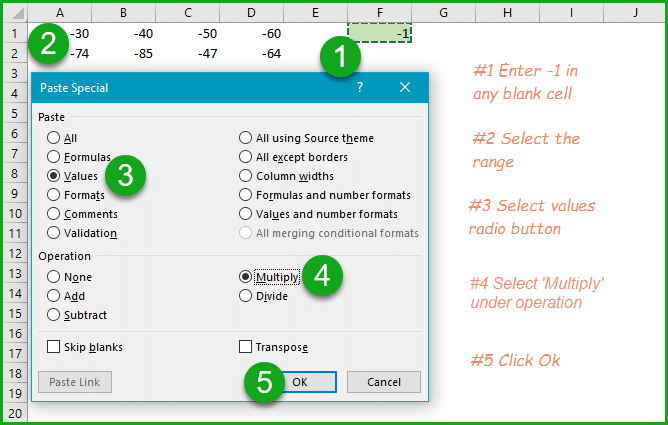The width and height of the screenshot is (668, 425).
Task: Pick the Comments paste option
Action: coord(53,214)
